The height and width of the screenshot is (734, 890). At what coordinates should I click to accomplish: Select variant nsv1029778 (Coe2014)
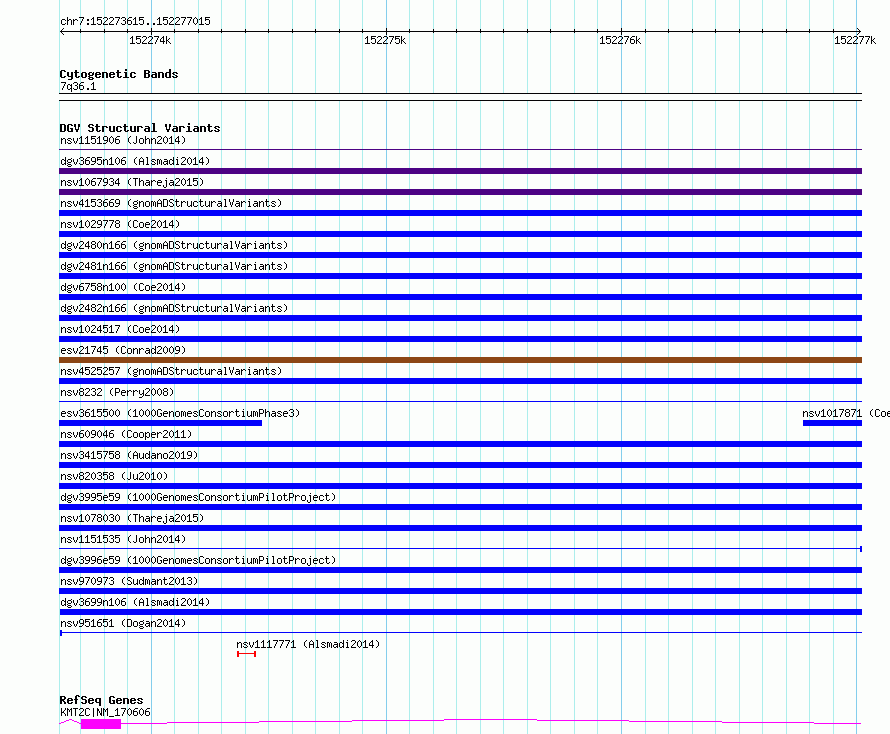coord(120,224)
